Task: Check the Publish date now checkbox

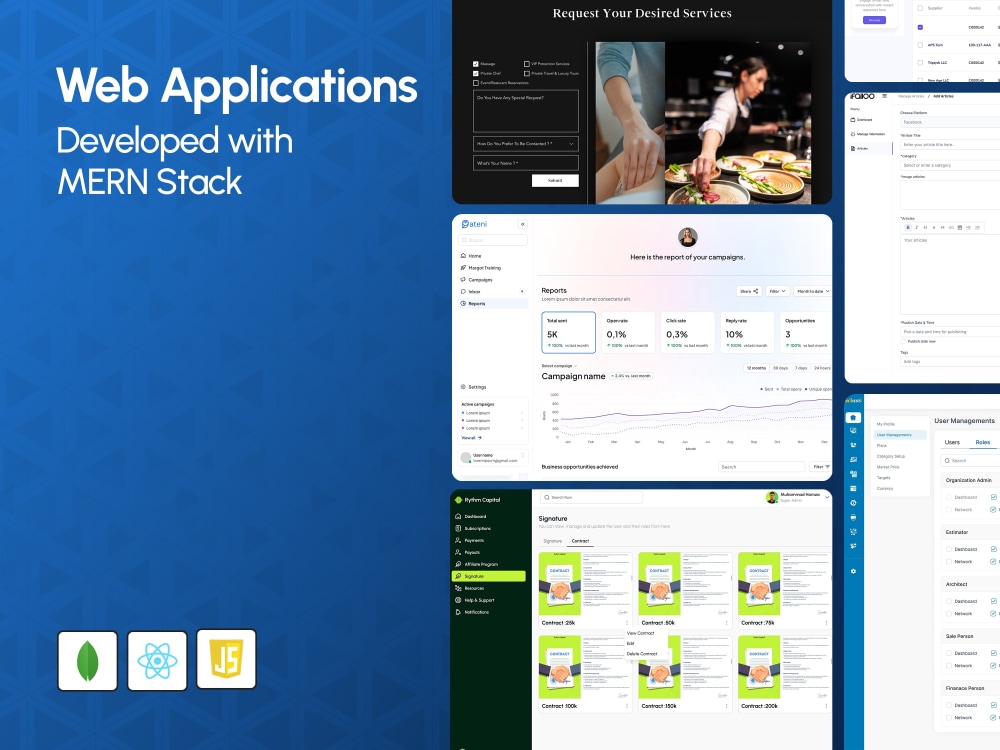Action: tap(903, 341)
